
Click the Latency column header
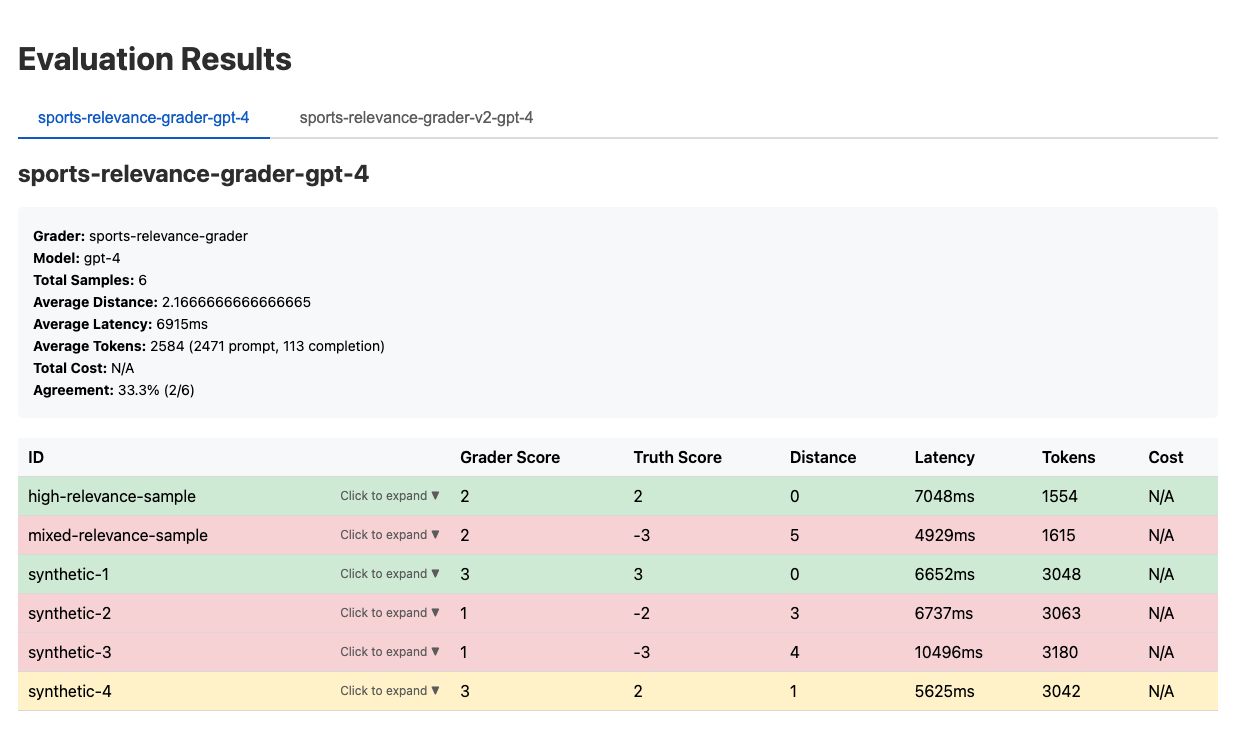pos(944,457)
